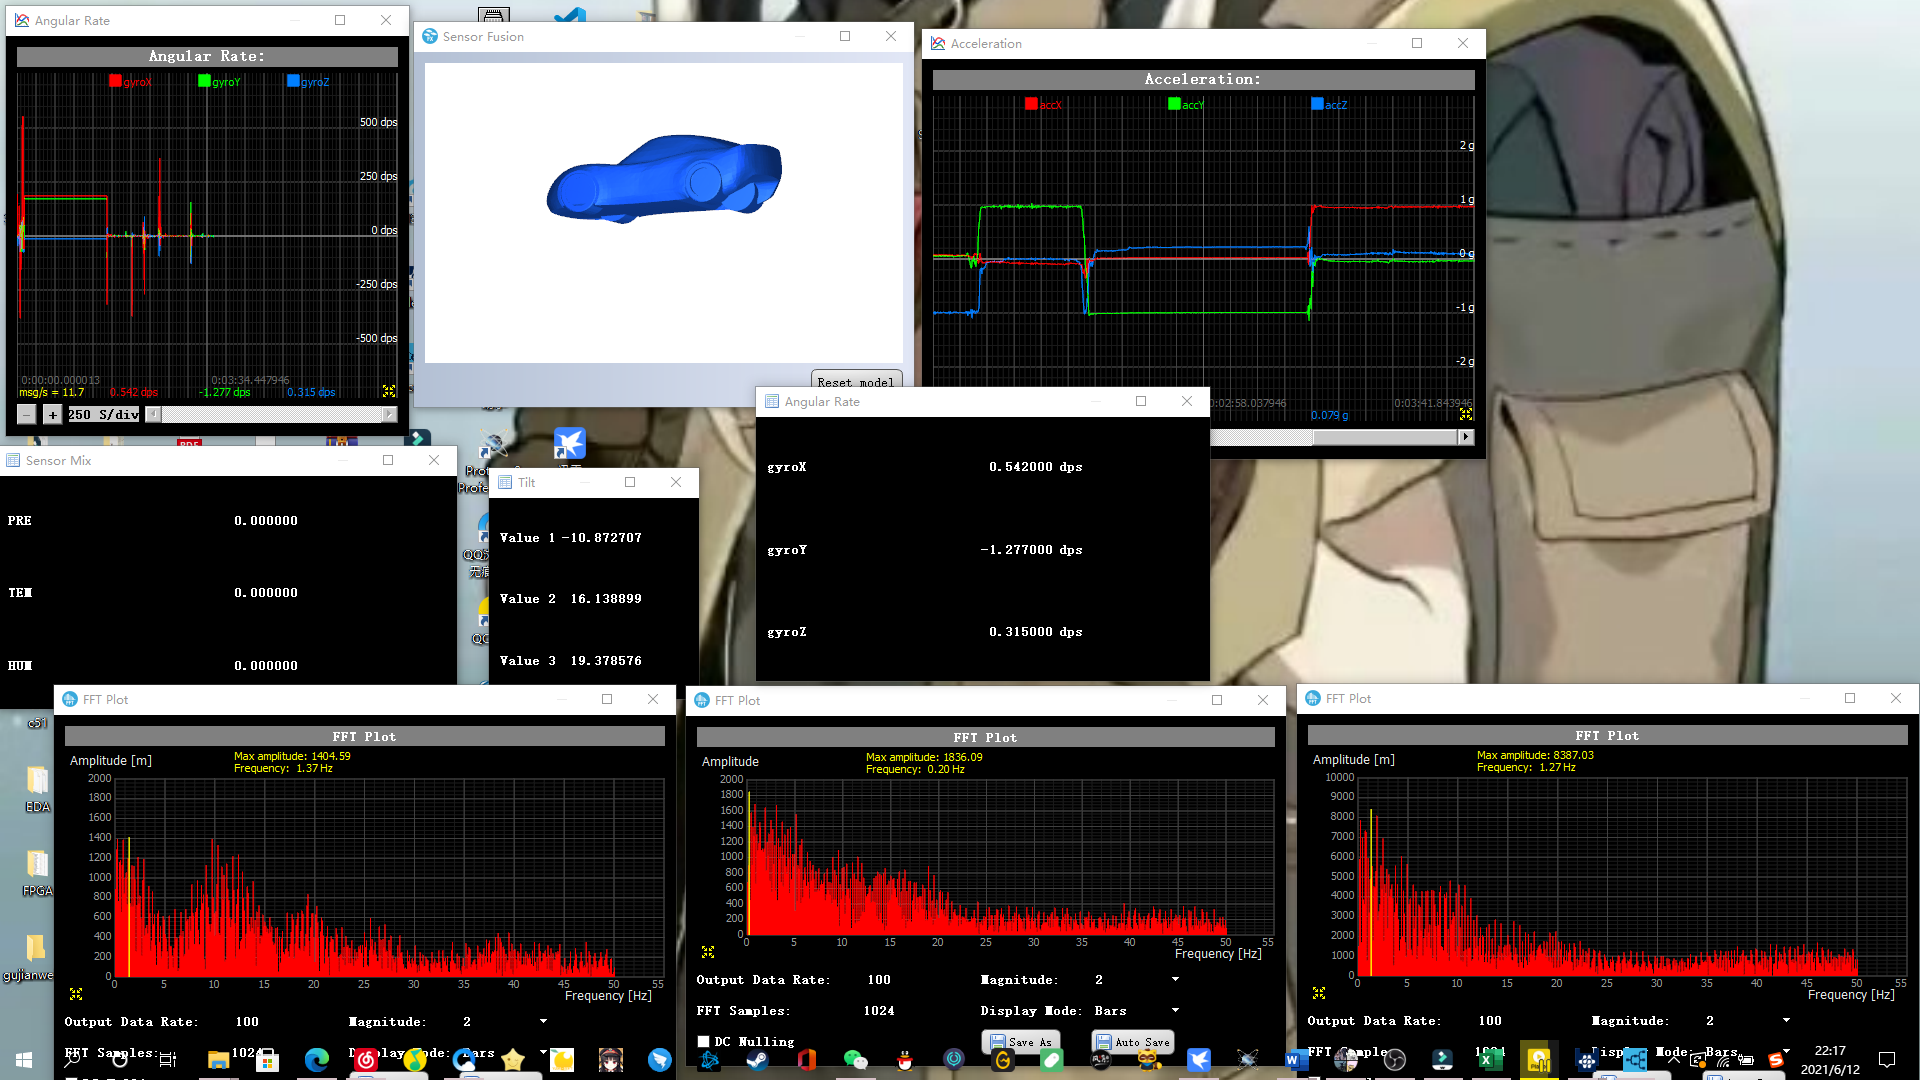Open the notification center icon
The height and width of the screenshot is (1080, 1920).
pos(1887,1060)
